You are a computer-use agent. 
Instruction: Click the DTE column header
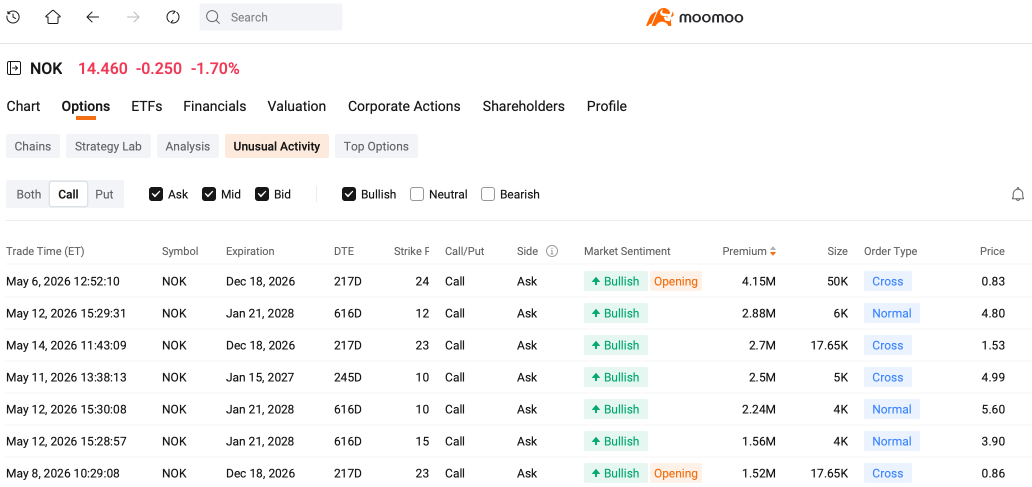coord(344,251)
